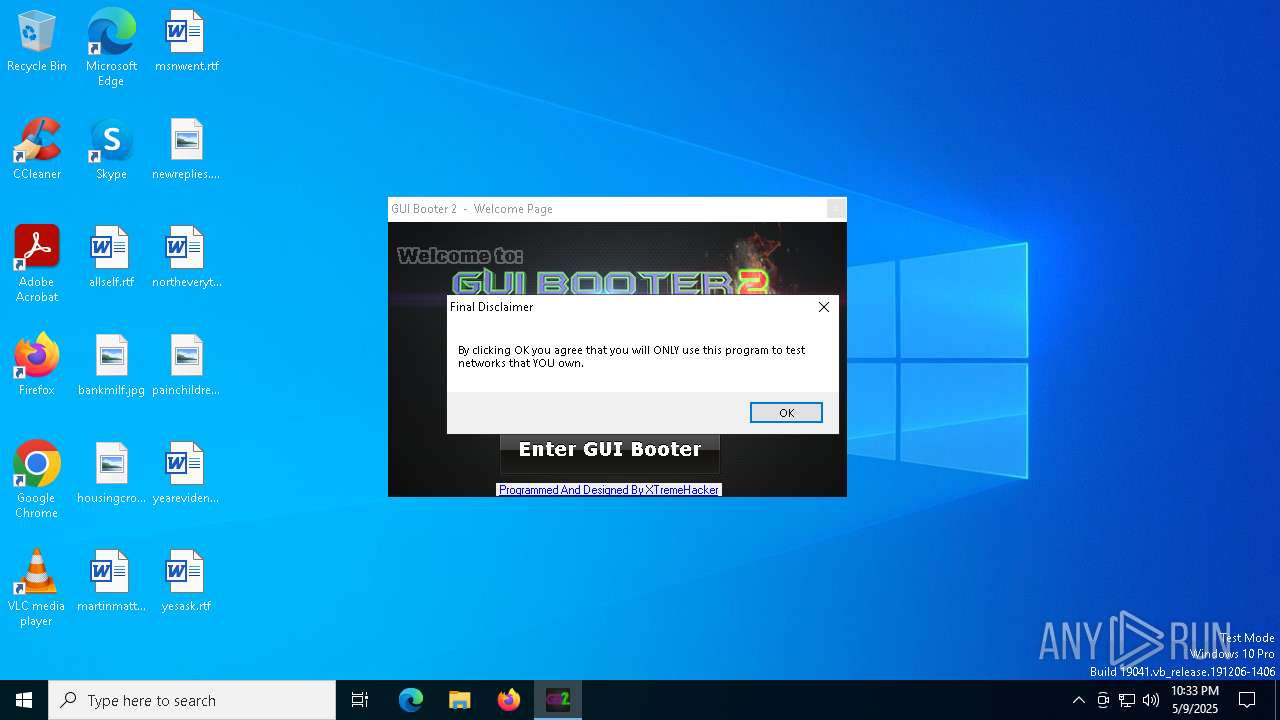Click the taskbar search box
The image size is (1280, 720).
(192, 700)
